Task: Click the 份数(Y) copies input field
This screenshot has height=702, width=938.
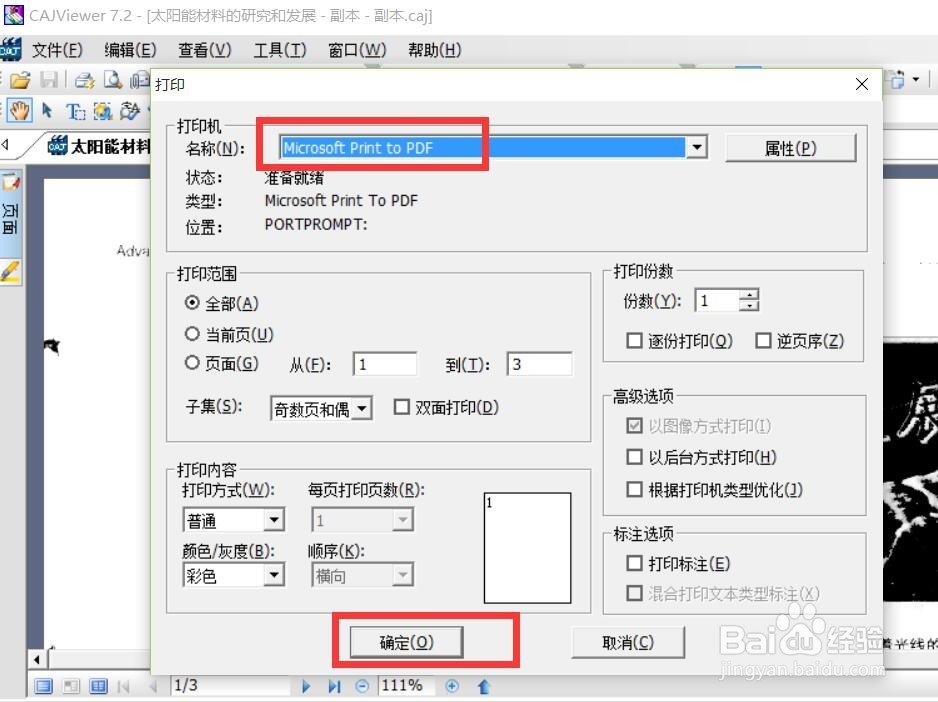Action: [717, 300]
